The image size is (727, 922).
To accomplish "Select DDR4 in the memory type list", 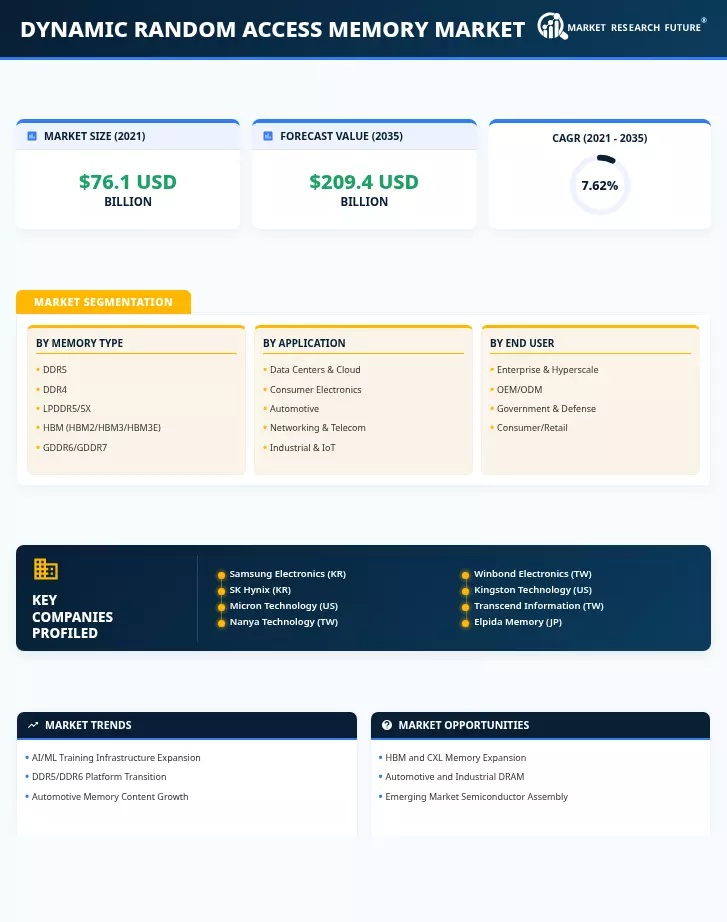I will point(55,389).
